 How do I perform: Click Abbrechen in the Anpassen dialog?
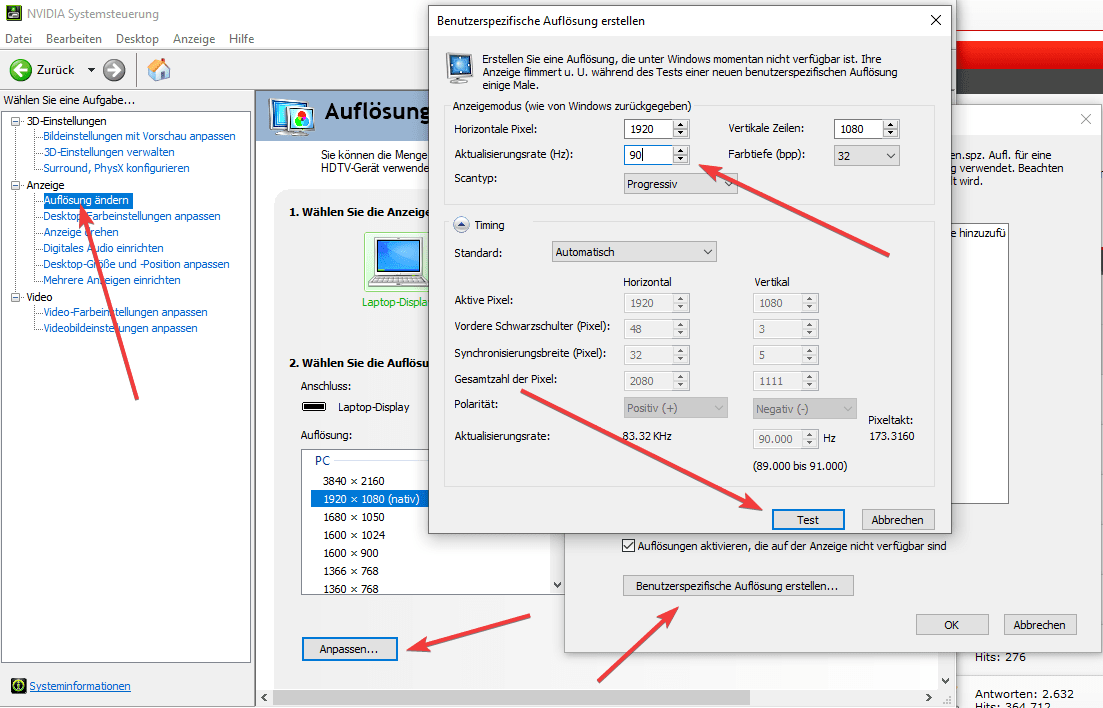tap(1039, 624)
